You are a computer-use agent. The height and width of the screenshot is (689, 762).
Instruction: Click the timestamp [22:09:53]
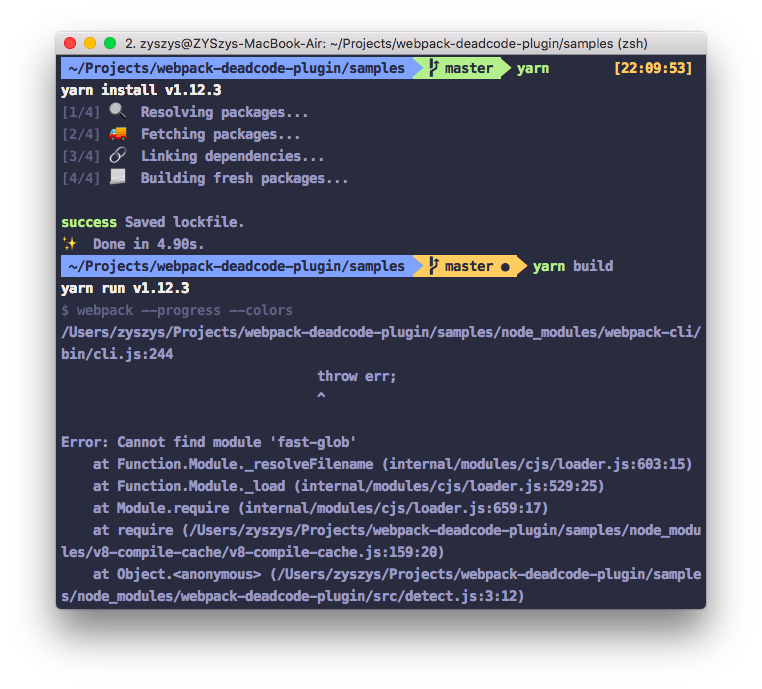tap(653, 68)
